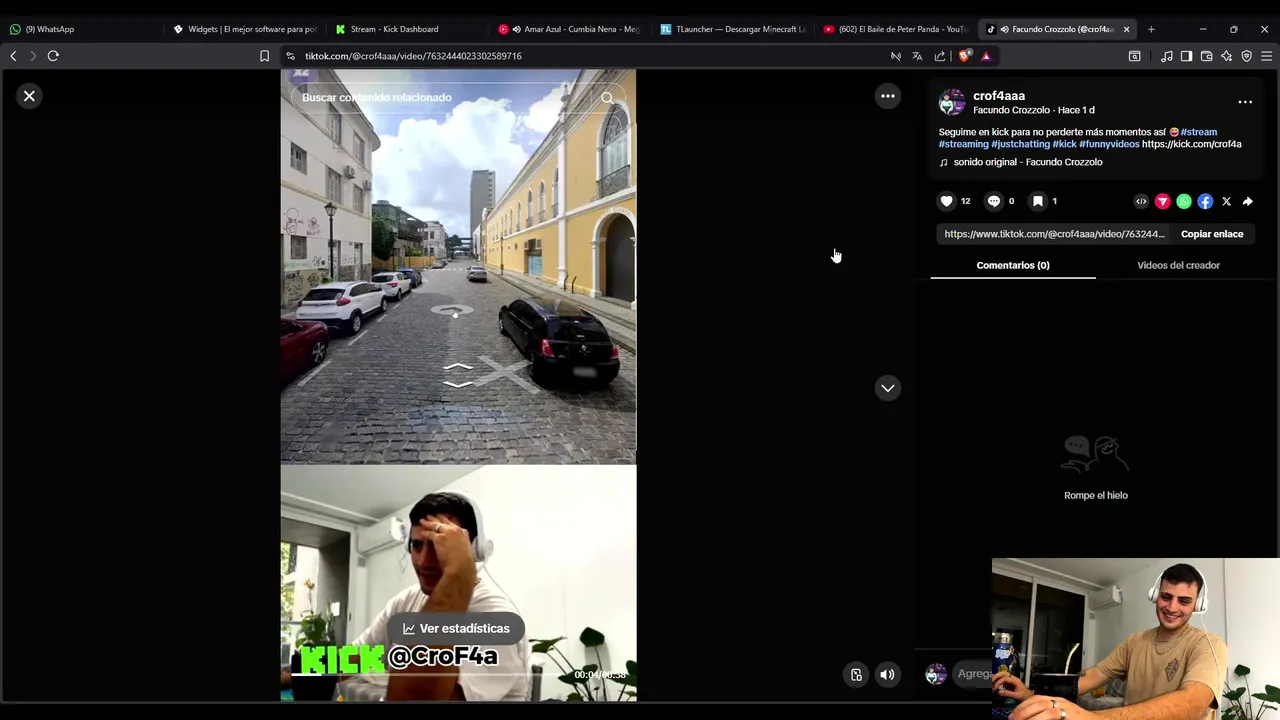This screenshot has width=1280, height=720.
Task: Open the Brave wallet icon
Action: [x=1206, y=56]
